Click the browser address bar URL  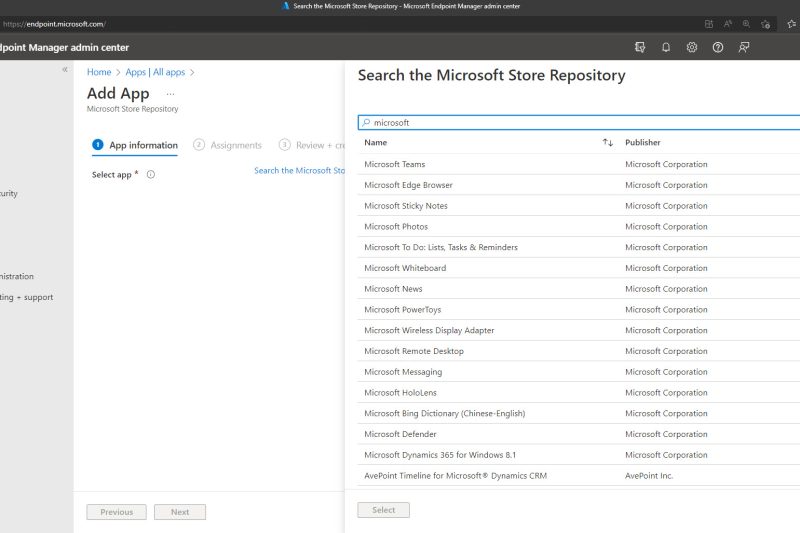(x=54, y=24)
